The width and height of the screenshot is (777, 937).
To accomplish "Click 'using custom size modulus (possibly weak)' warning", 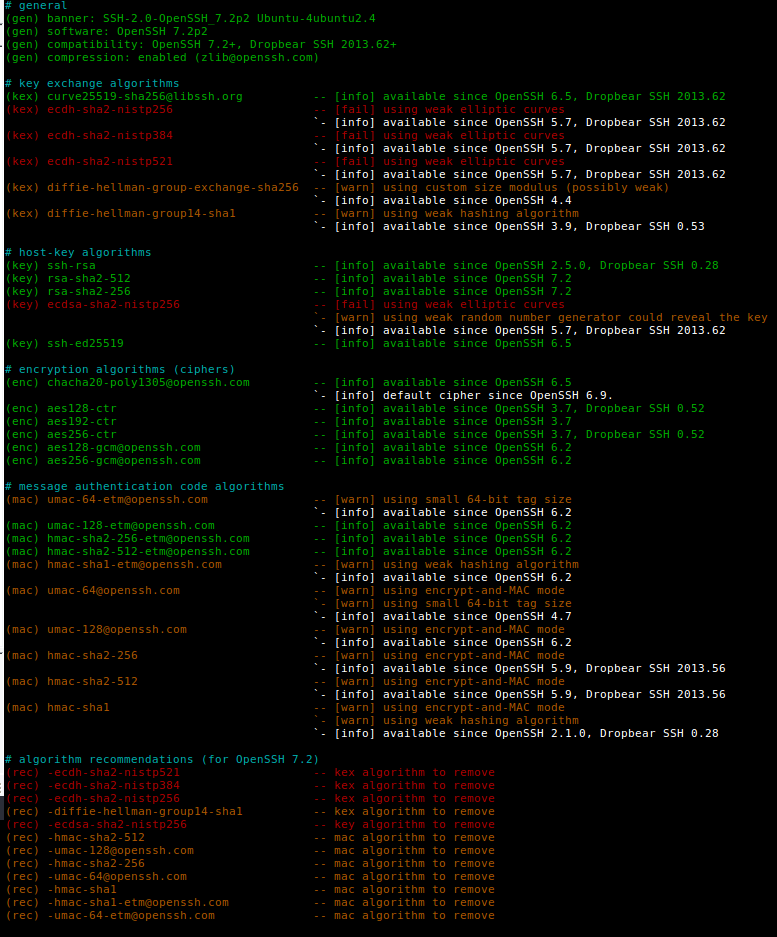I will click(x=526, y=188).
